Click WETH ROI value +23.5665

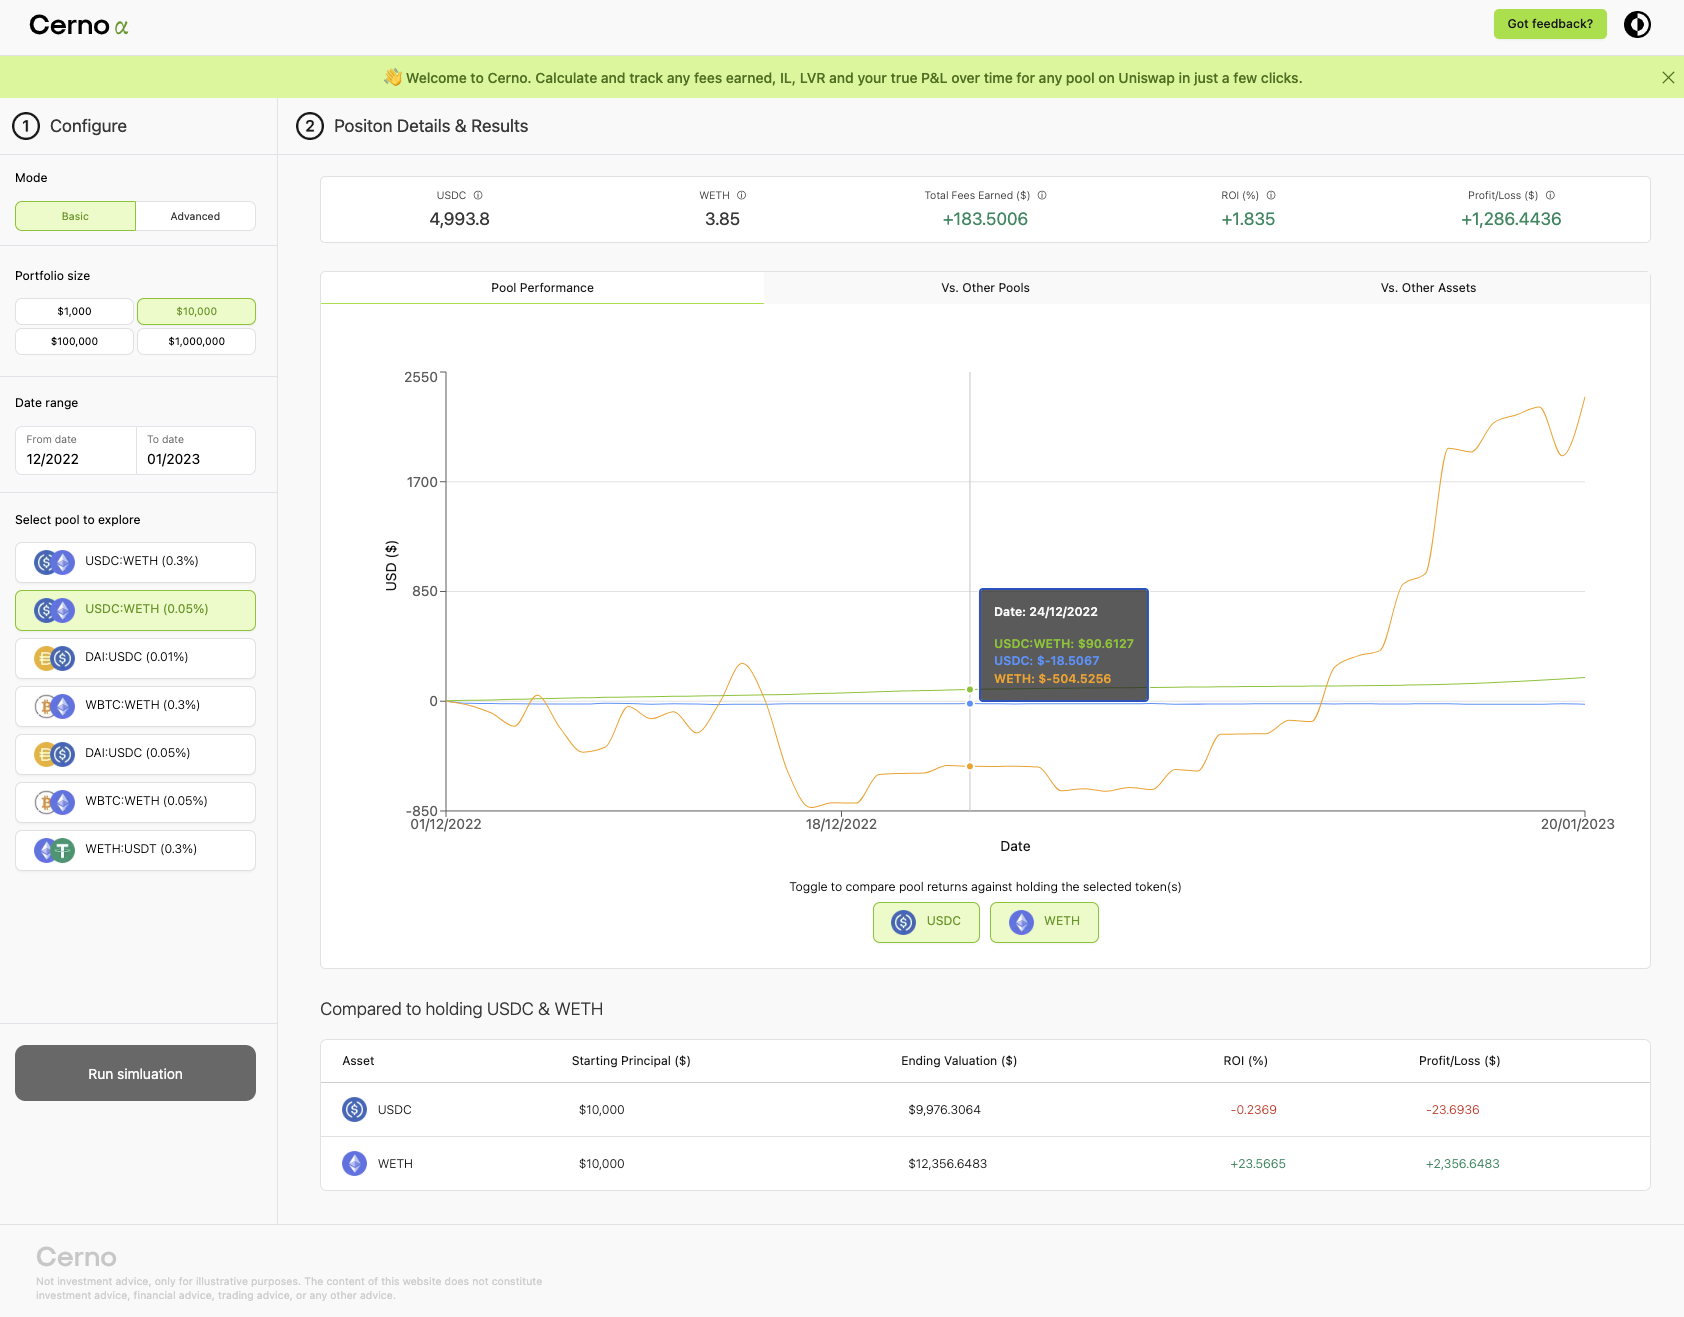pyautogui.click(x=1258, y=1164)
